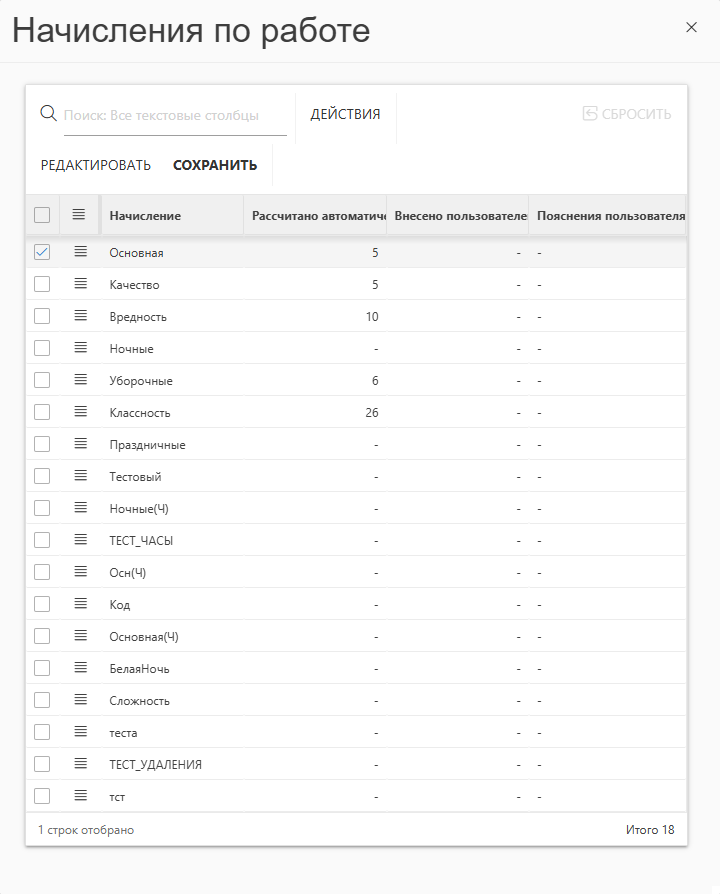Viewport: 720px width, 894px height.
Task: Open row menu icon for Основная
Action: coord(79,252)
